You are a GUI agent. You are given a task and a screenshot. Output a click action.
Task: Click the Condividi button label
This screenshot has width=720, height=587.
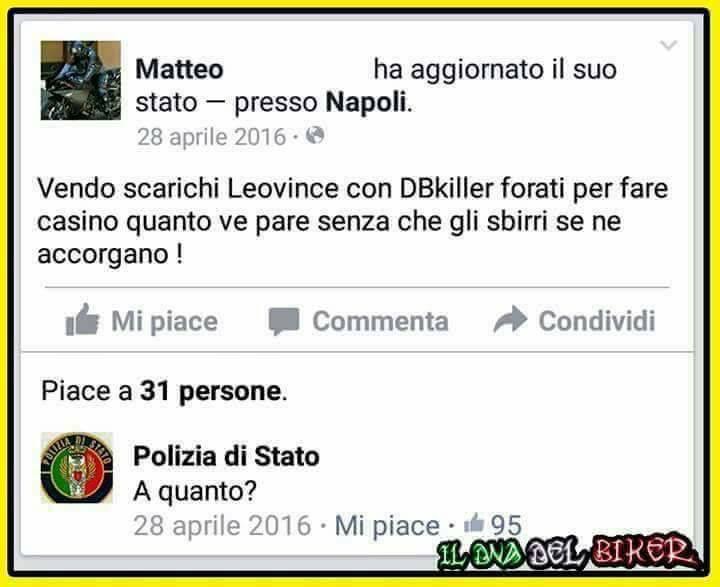pyautogui.click(x=597, y=321)
